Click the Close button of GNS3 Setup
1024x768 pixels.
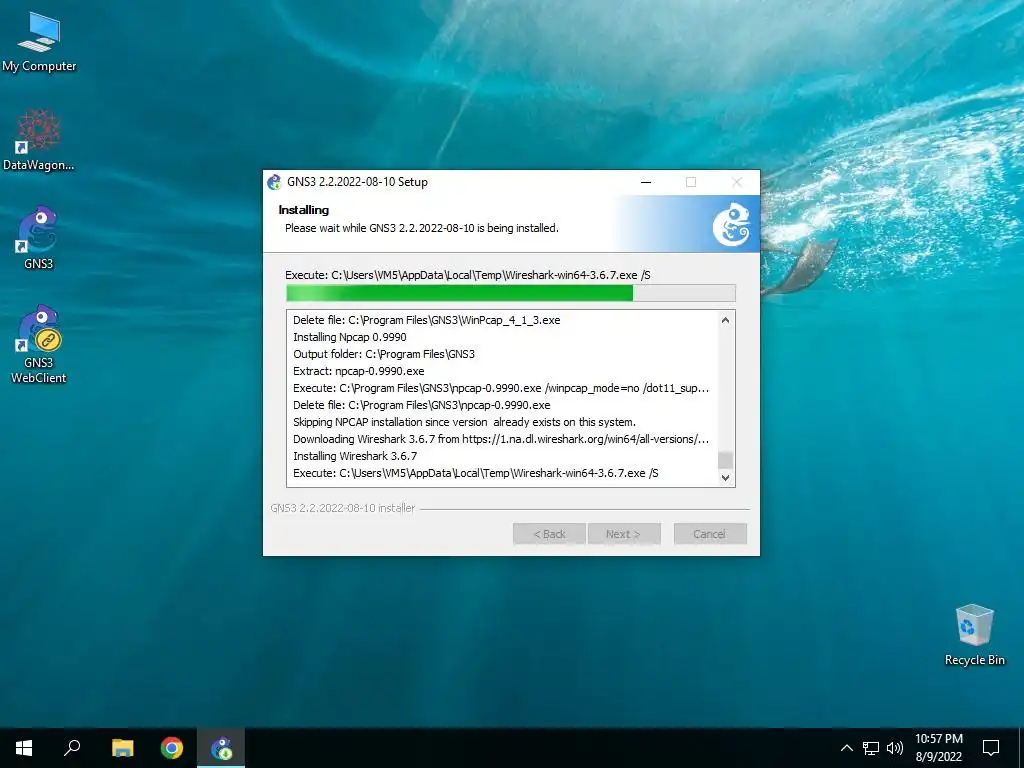(x=737, y=182)
